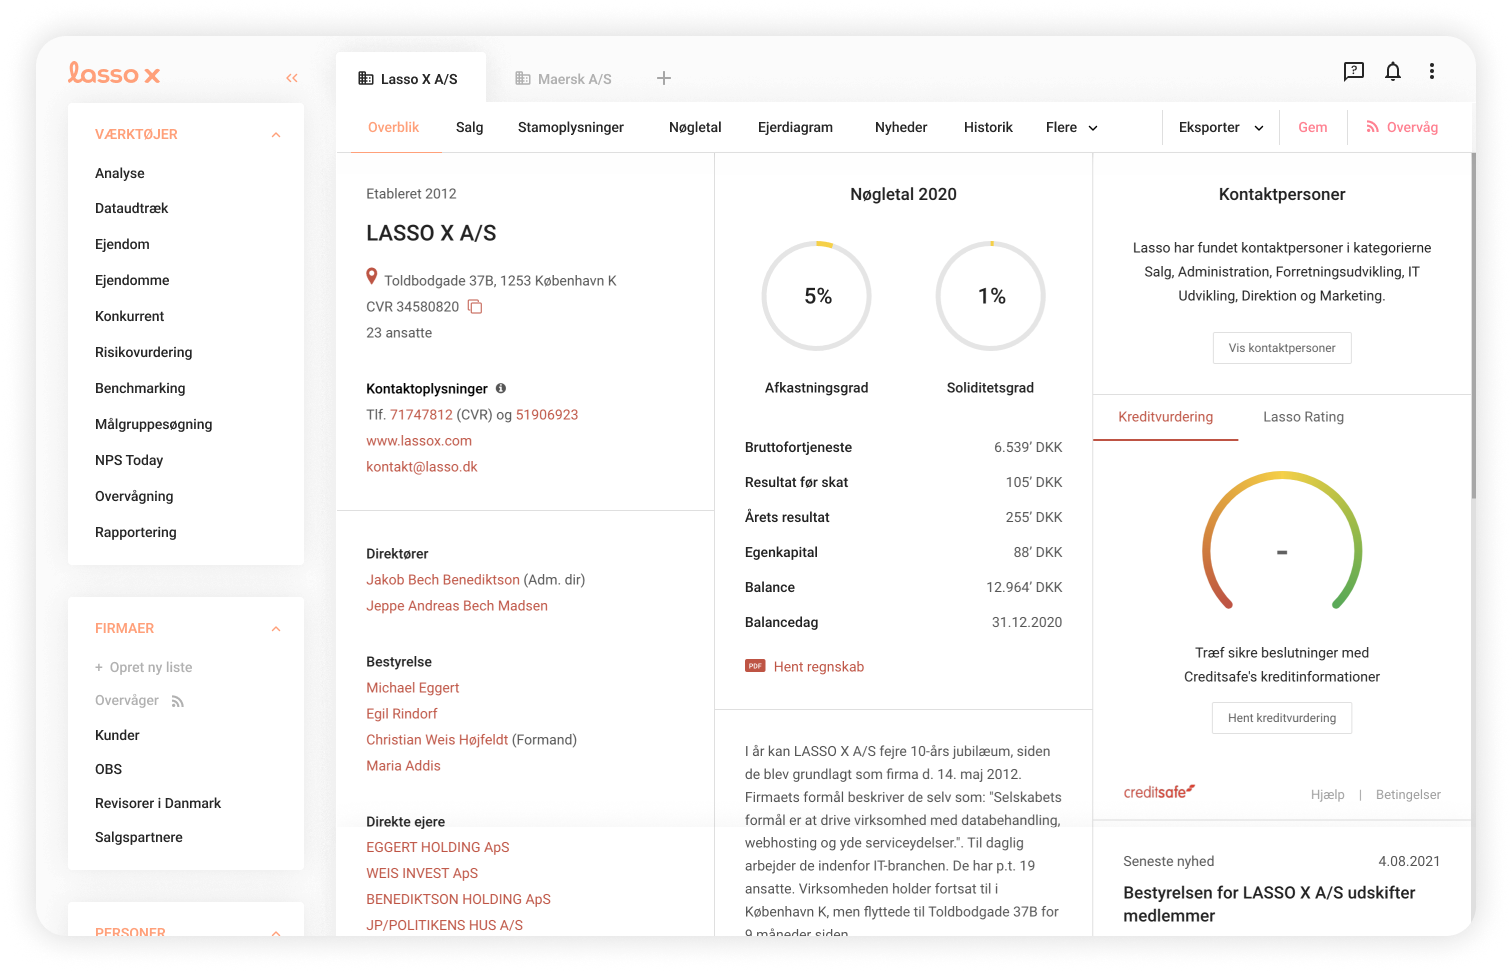Click the Betingelser link
The image size is (1512, 972).
coord(1408,795)
